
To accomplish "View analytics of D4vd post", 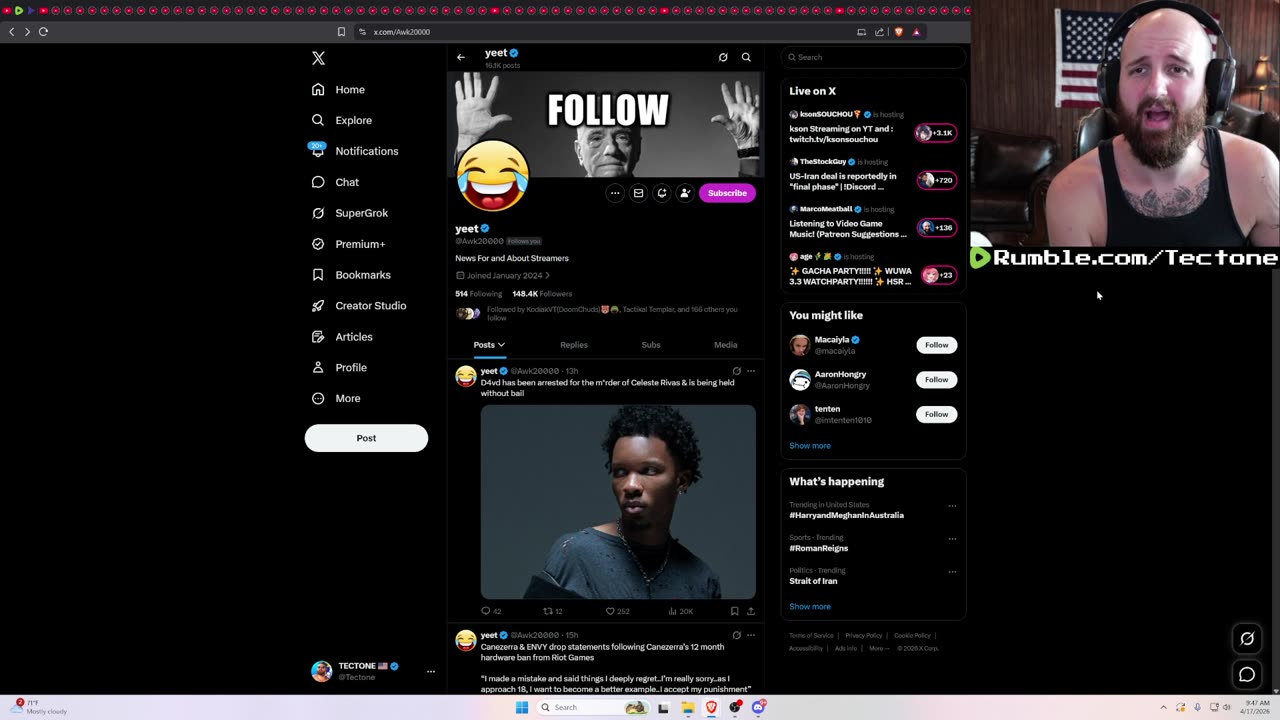I will pos(681,611).
